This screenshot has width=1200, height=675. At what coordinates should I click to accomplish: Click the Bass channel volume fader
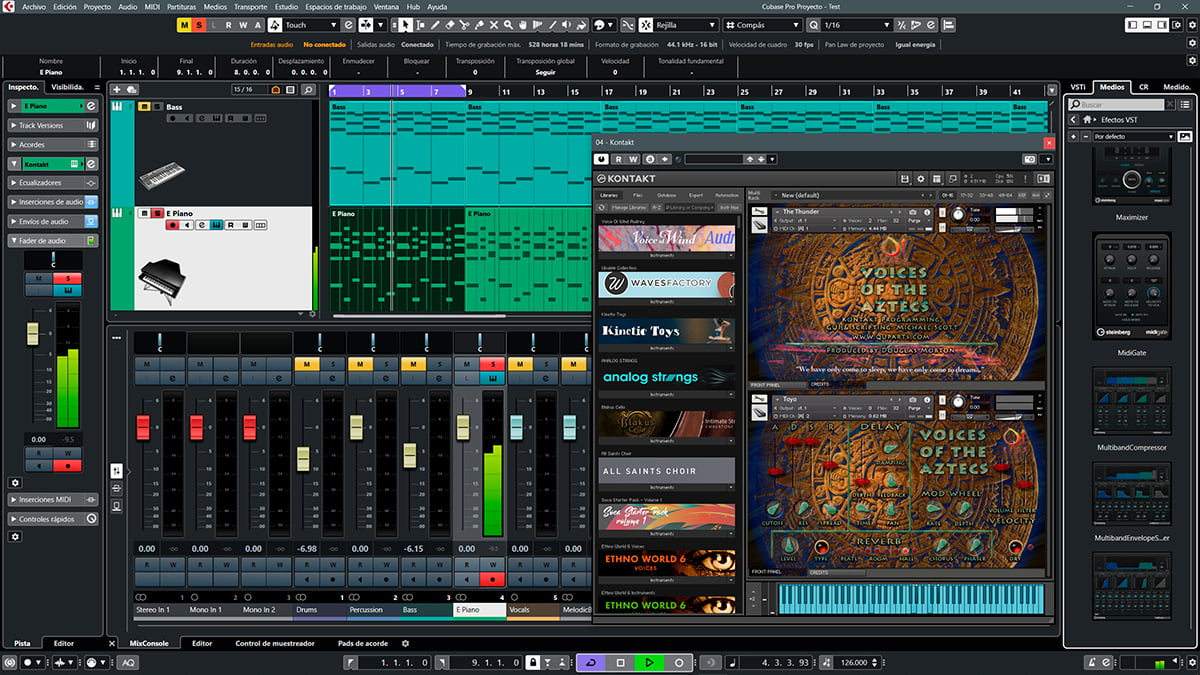coord(409,455)
